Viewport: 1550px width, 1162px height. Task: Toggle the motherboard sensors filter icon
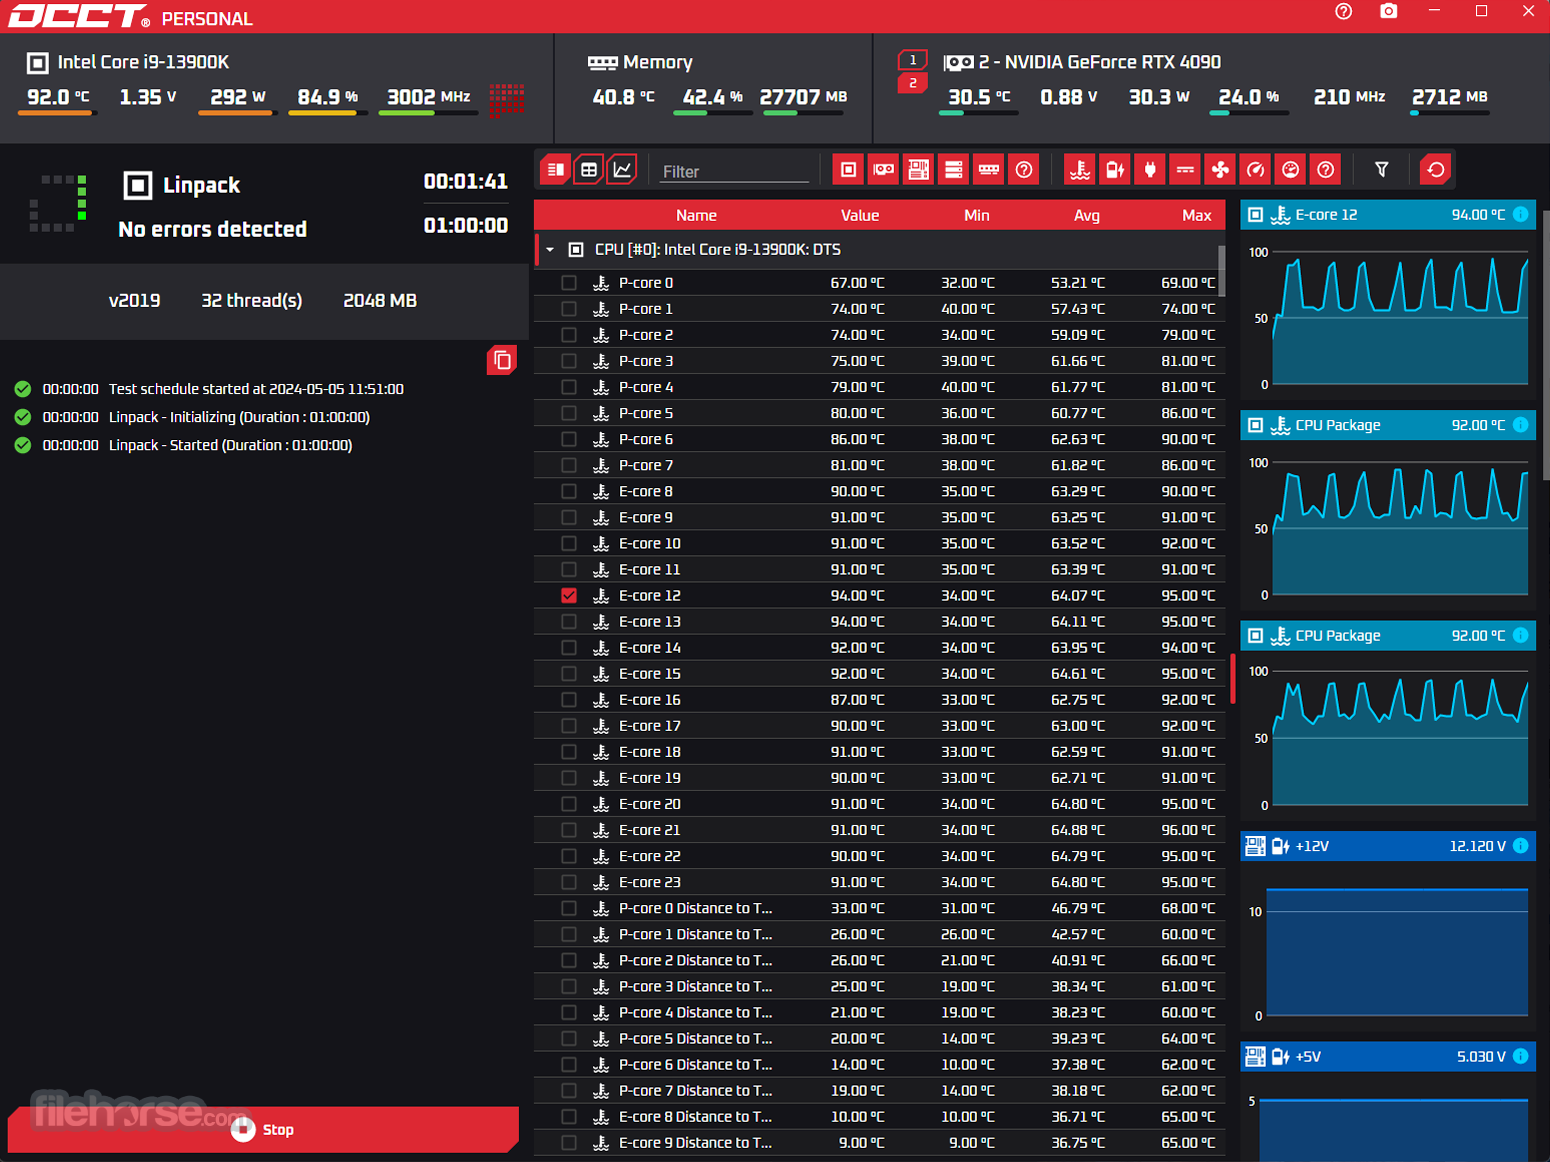(918, 170)
